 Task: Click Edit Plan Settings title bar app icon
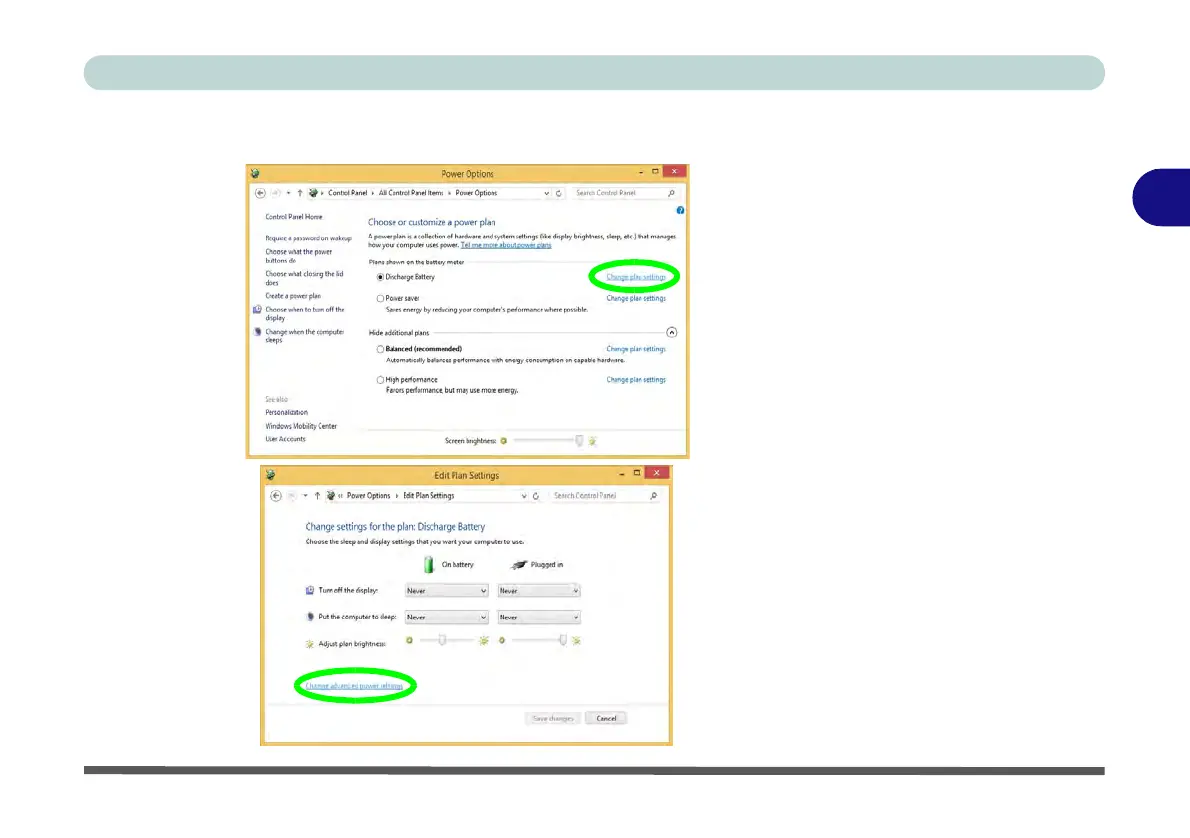[270, 475]
